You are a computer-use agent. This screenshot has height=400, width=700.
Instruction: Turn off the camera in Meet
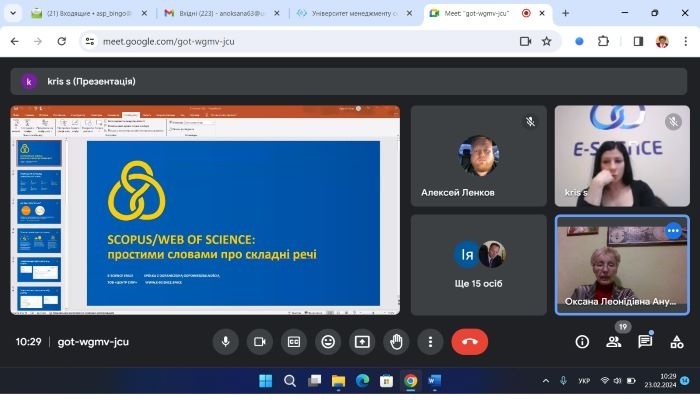(259, 342)
